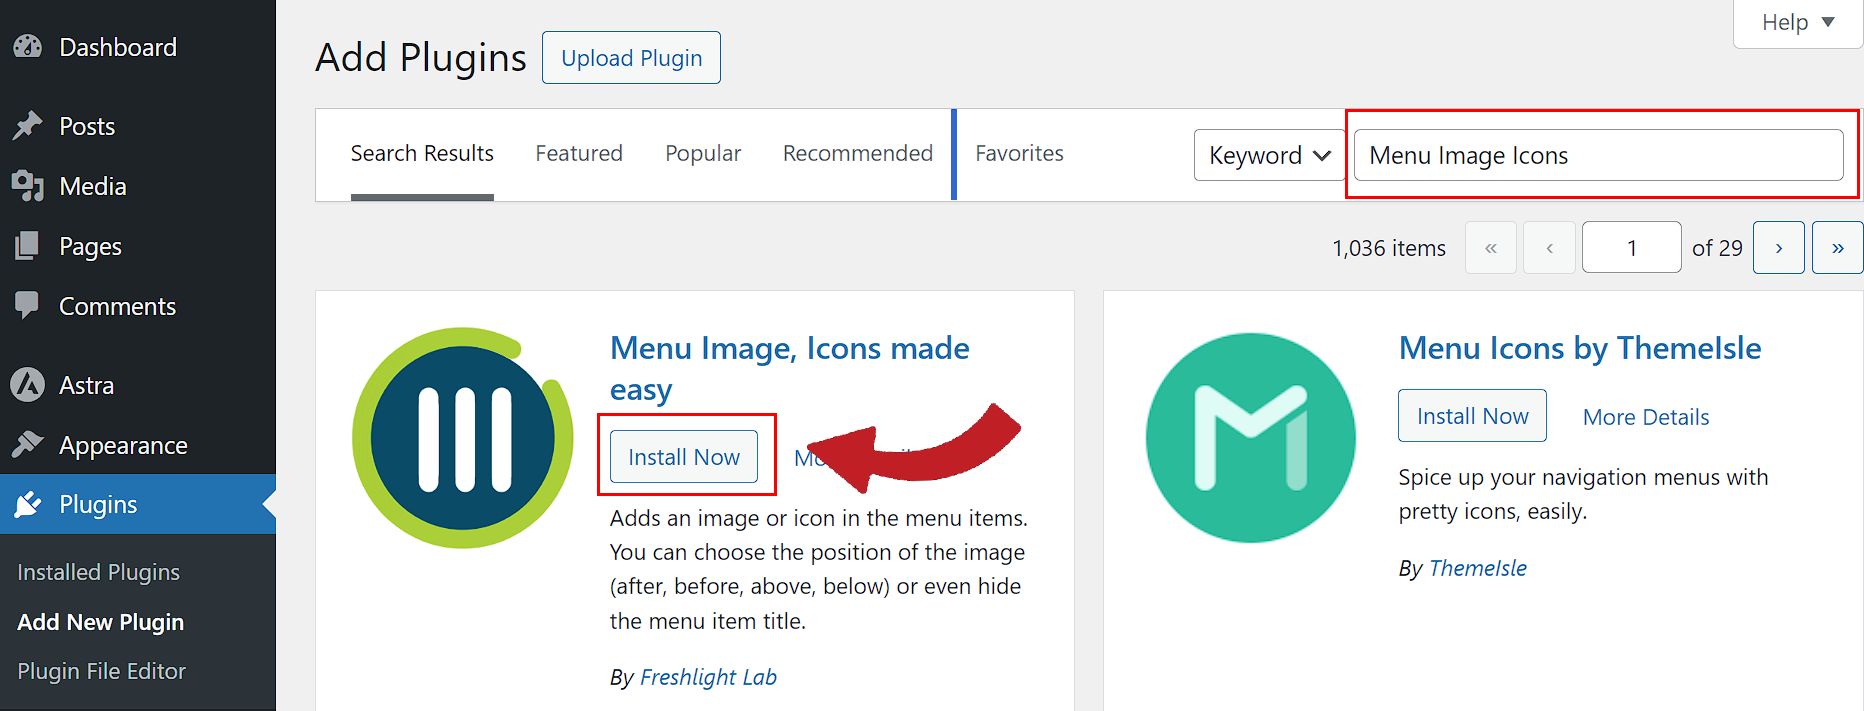Click the Dashboard gauge icon
The image size is (1864, 711).
coord(28,47)
